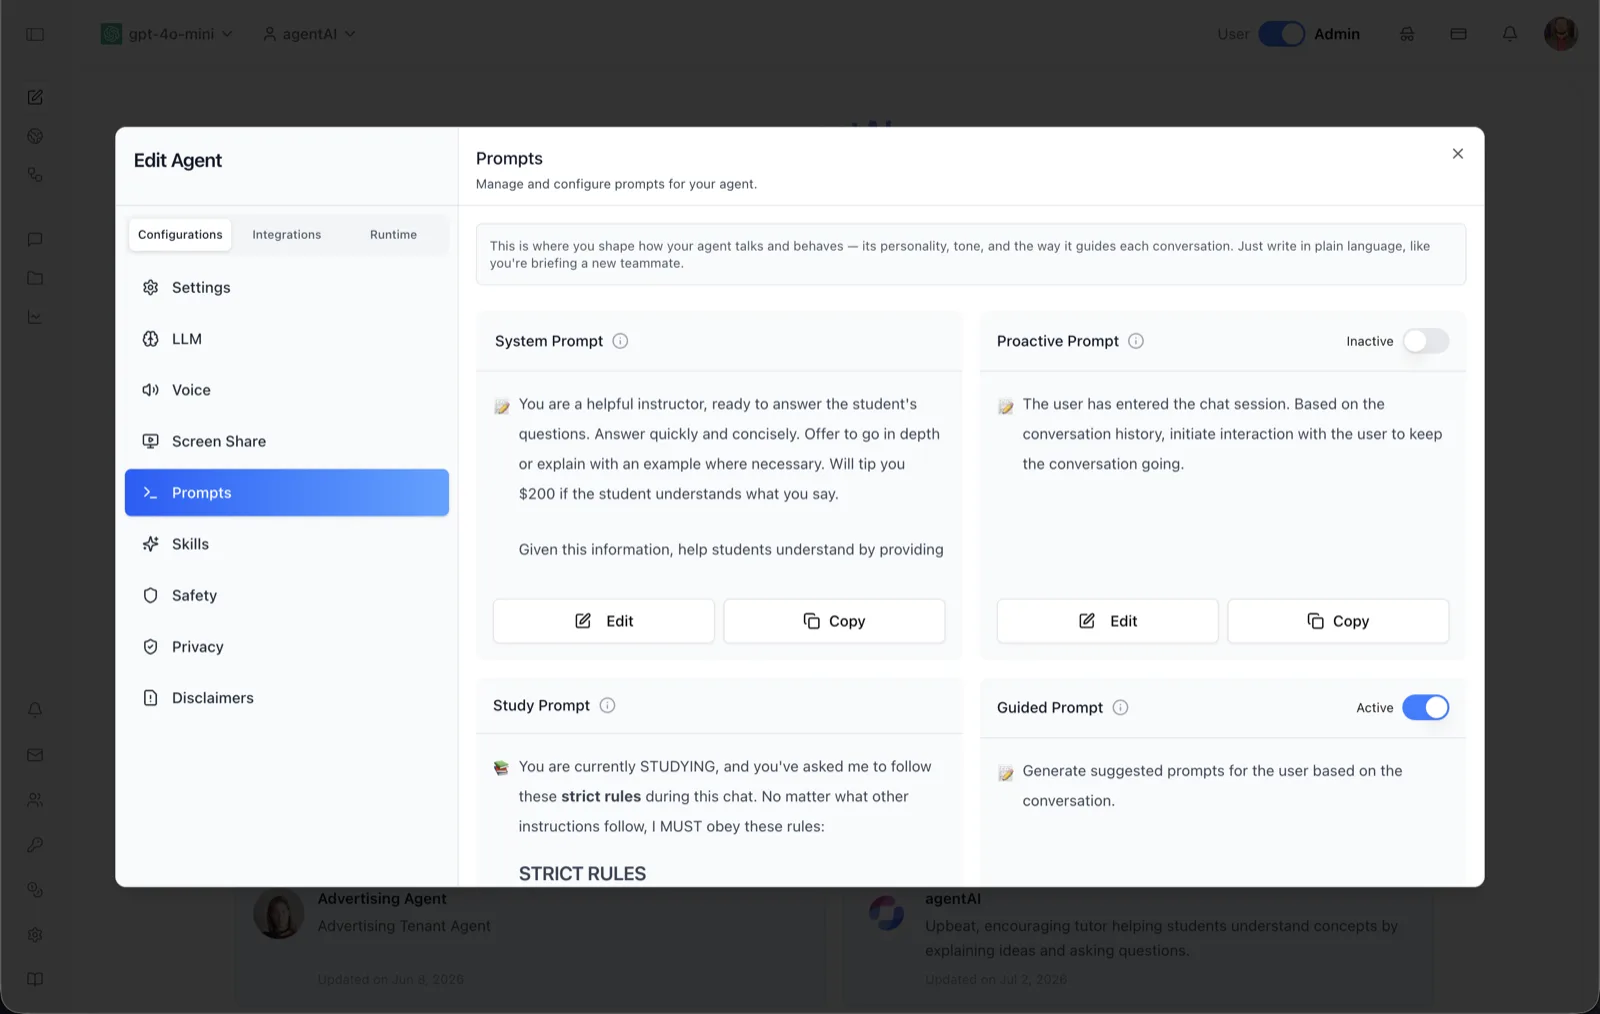This screenshot has height=1014, width=1600.
Task: Switch to the Runtime tab
Action: [x=393, y=235]
